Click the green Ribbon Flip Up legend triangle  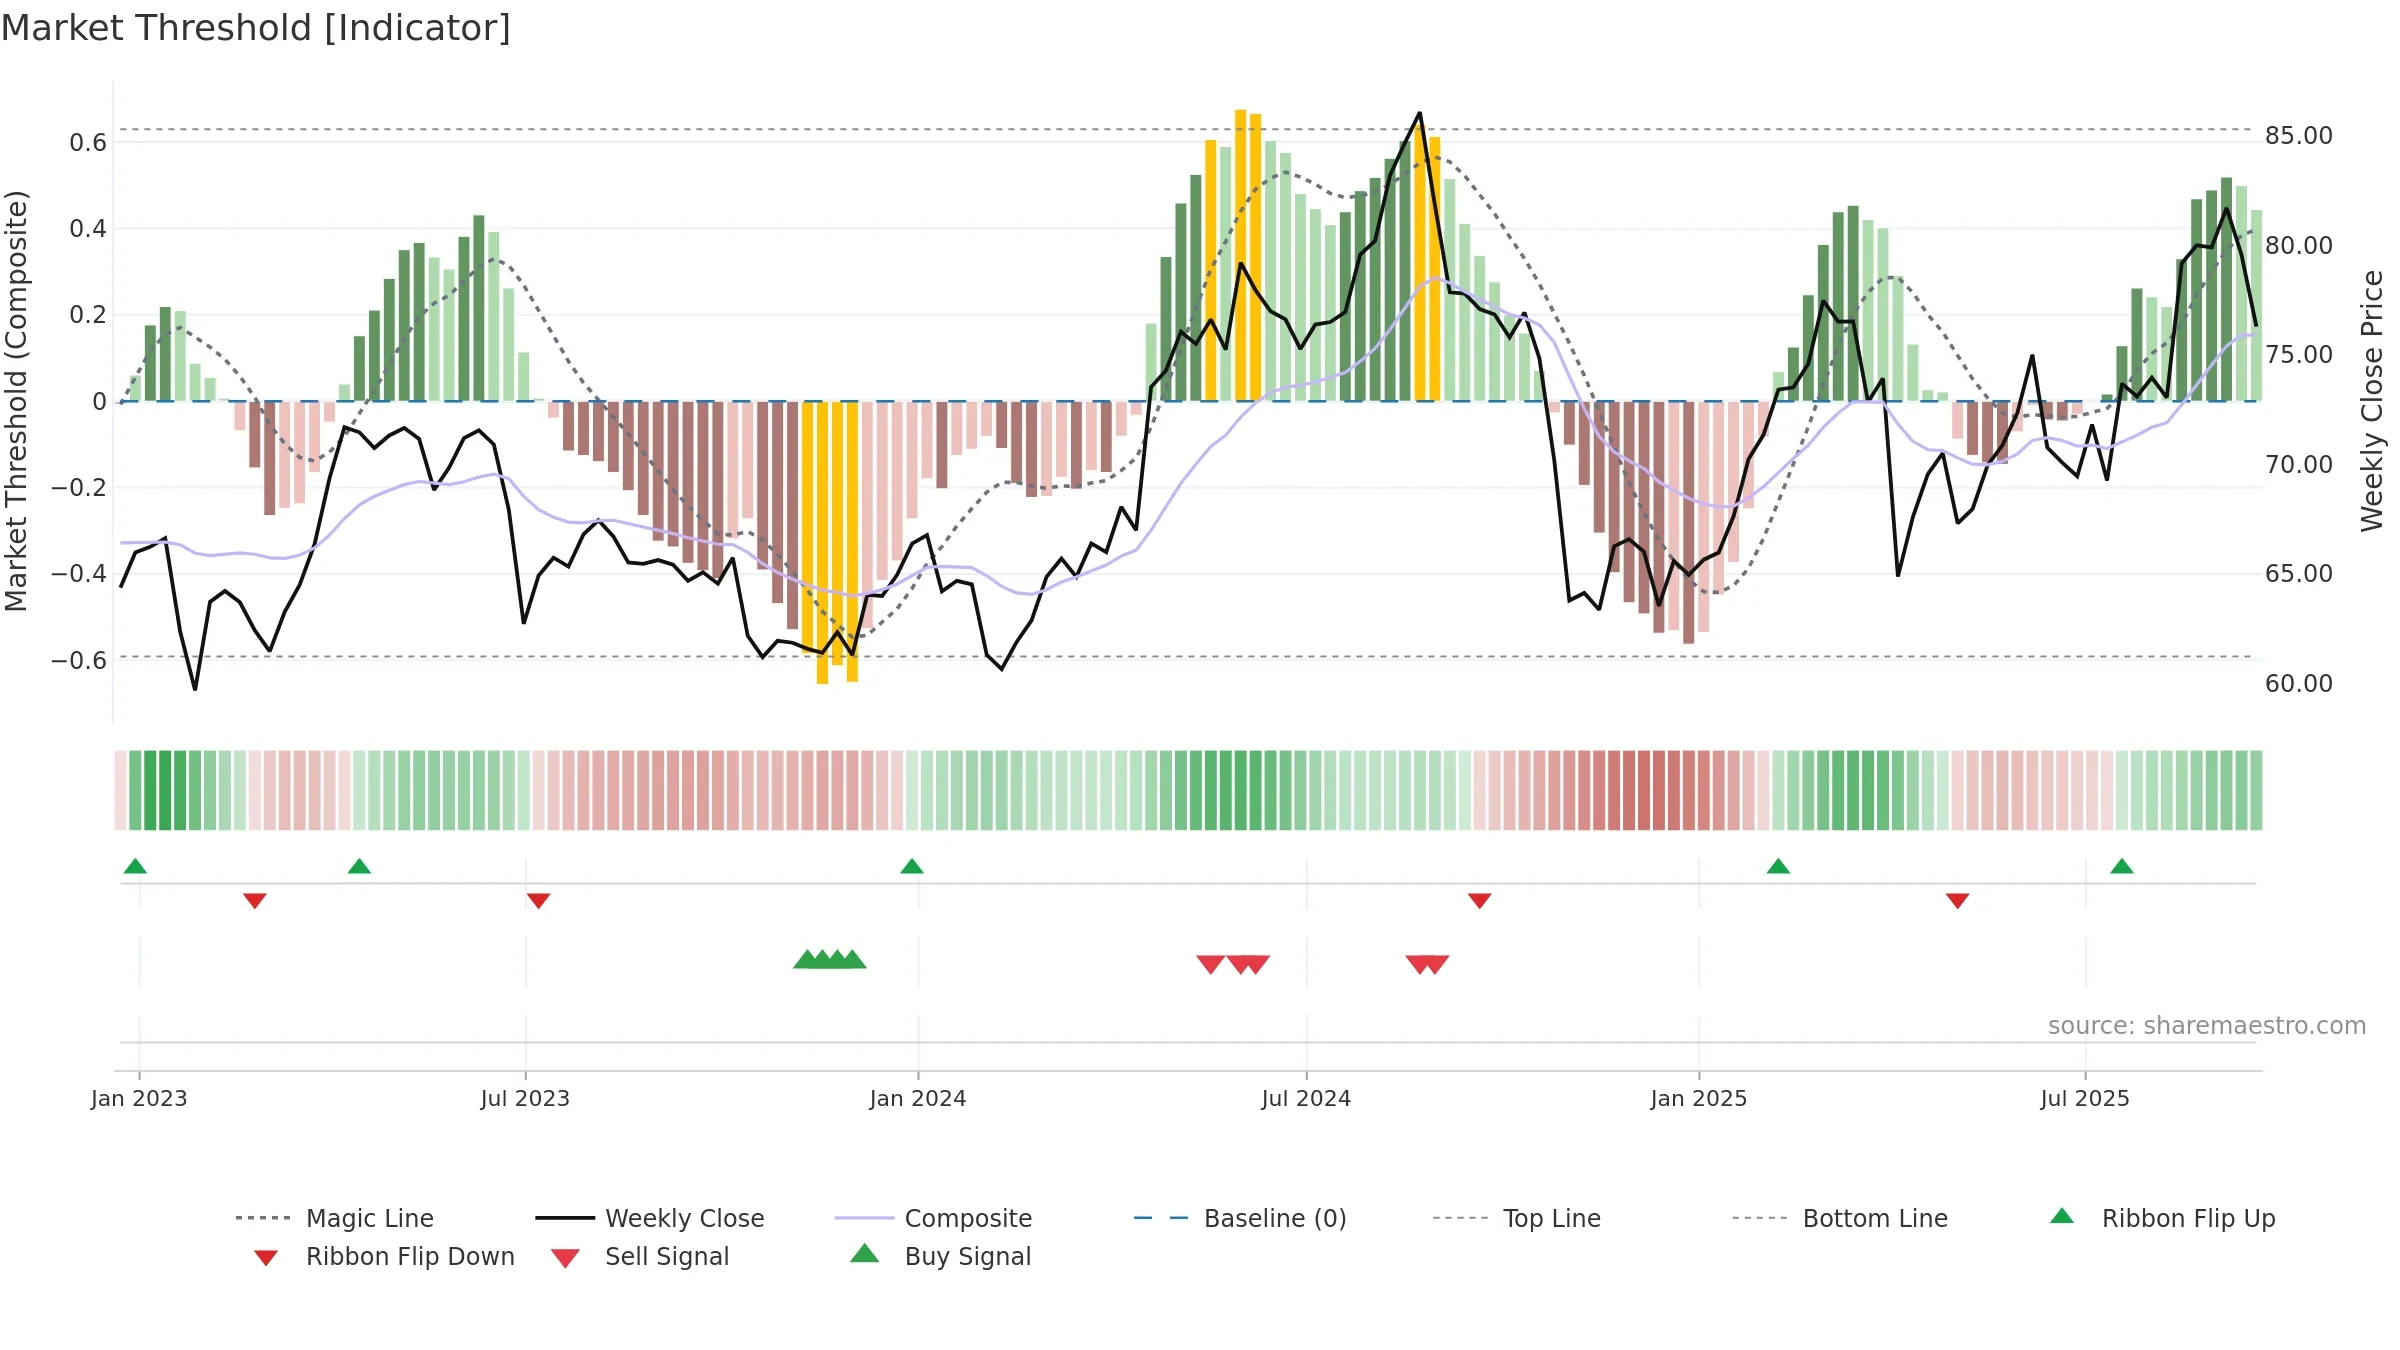coord(2062,1216)
